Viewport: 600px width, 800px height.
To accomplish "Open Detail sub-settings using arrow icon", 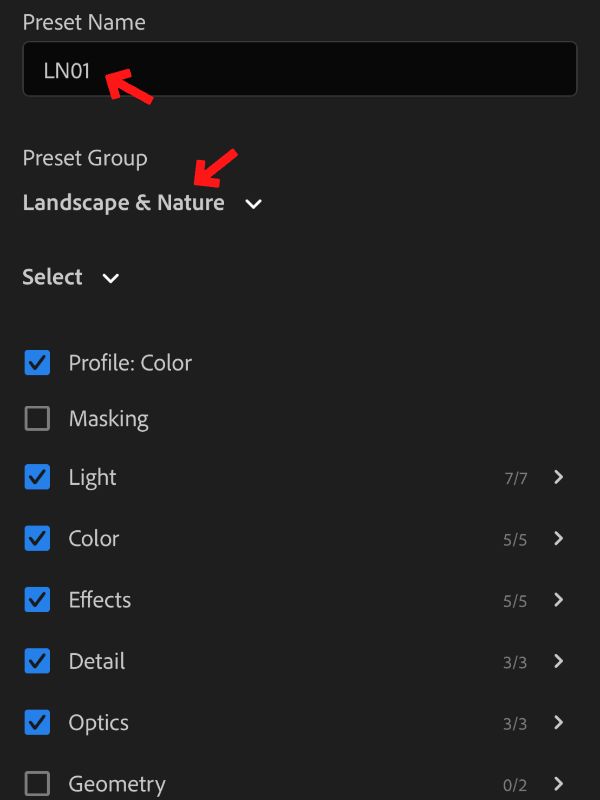I will click(559, 661).
